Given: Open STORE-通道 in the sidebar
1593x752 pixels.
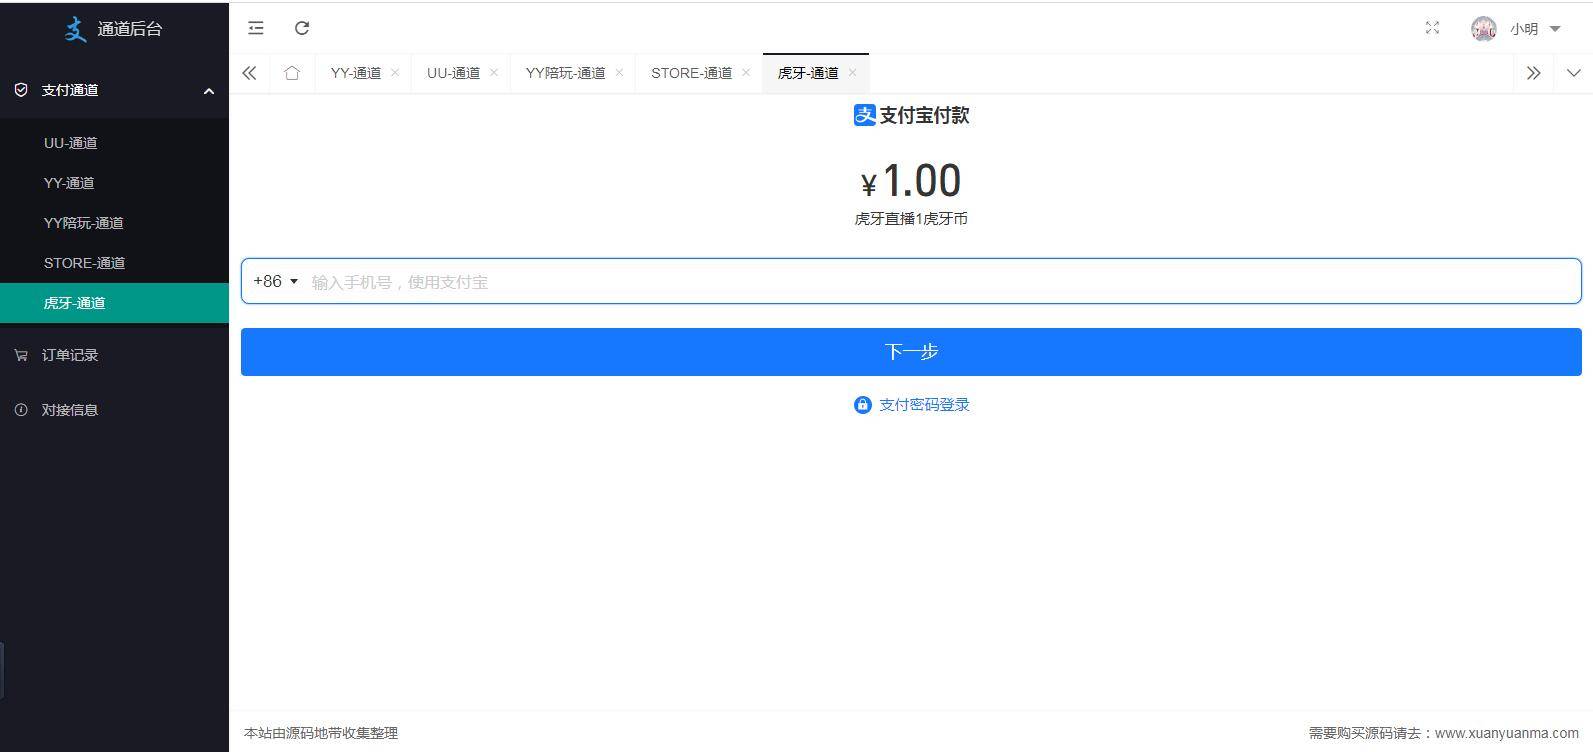Looking at the screenshot, I should pos(114,263).
